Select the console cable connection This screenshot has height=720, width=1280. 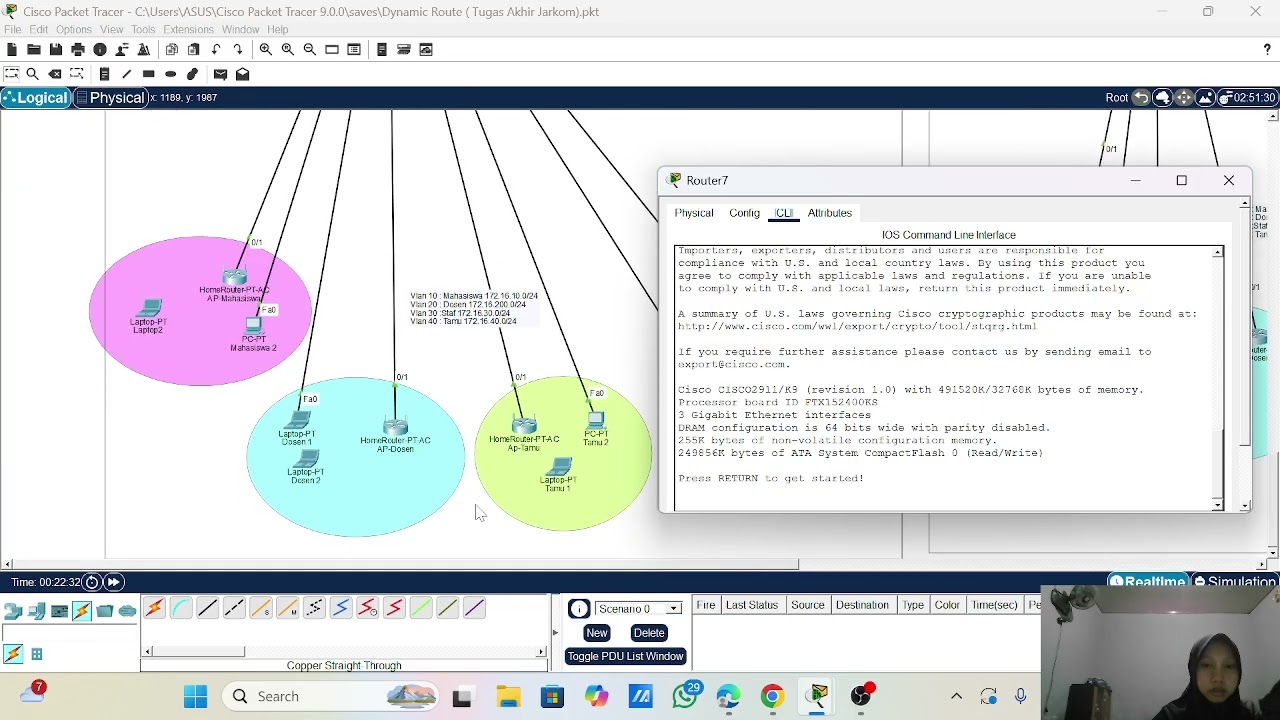click(x=181, y=608)
